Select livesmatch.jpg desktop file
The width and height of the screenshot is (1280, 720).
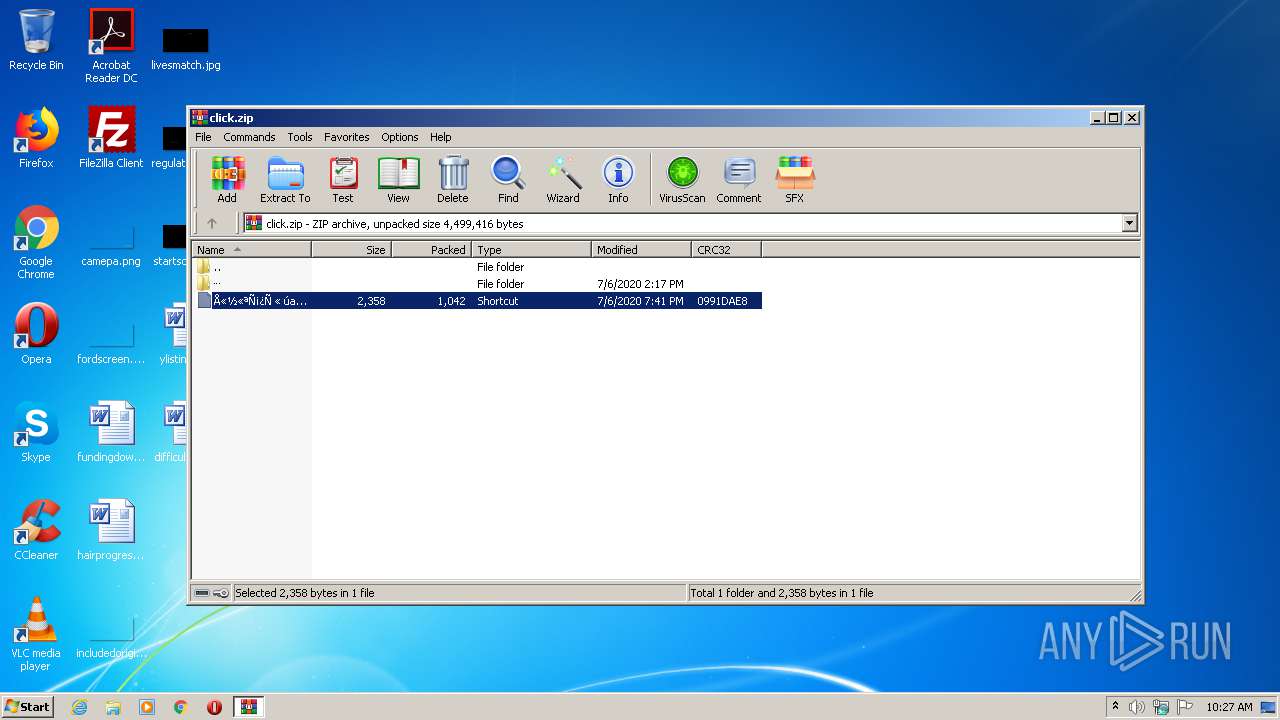click(186, 48)
